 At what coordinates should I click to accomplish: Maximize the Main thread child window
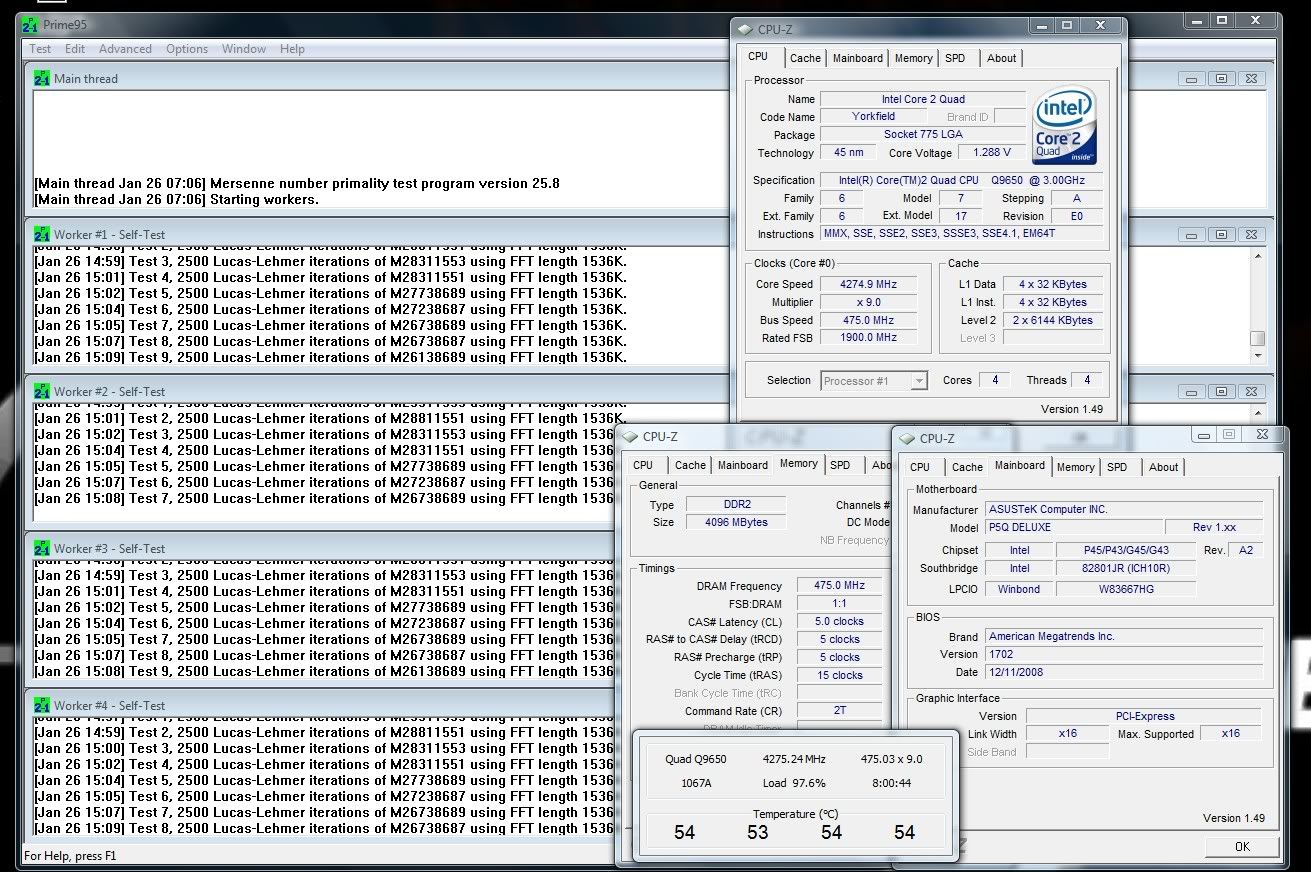click(x=1222, y=79)
